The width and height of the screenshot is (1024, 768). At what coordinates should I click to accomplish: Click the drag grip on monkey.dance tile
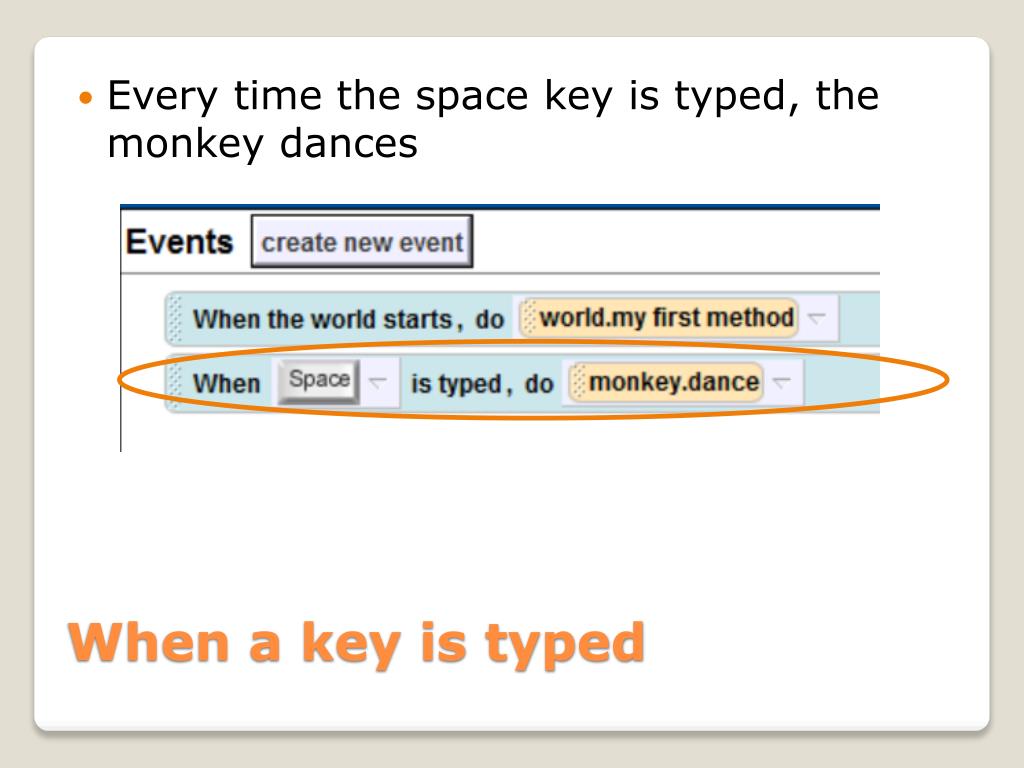pos(578,382)
